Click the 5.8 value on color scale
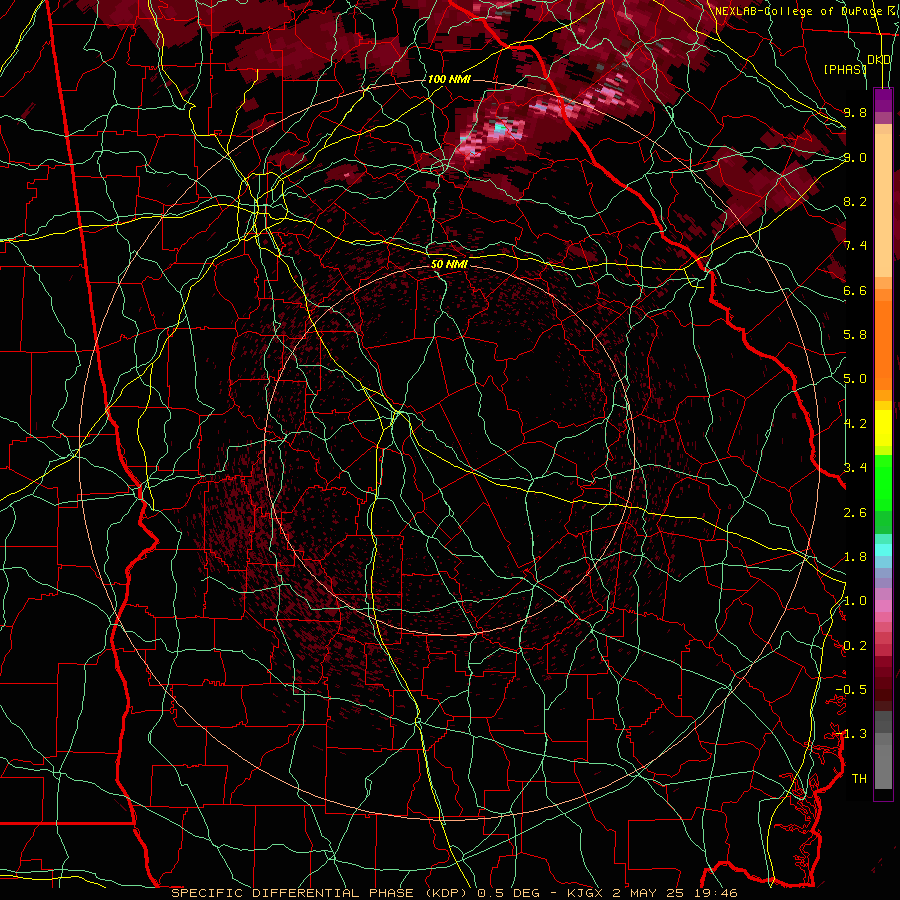This screenshot has height=900, width=900. coord(855,335)
